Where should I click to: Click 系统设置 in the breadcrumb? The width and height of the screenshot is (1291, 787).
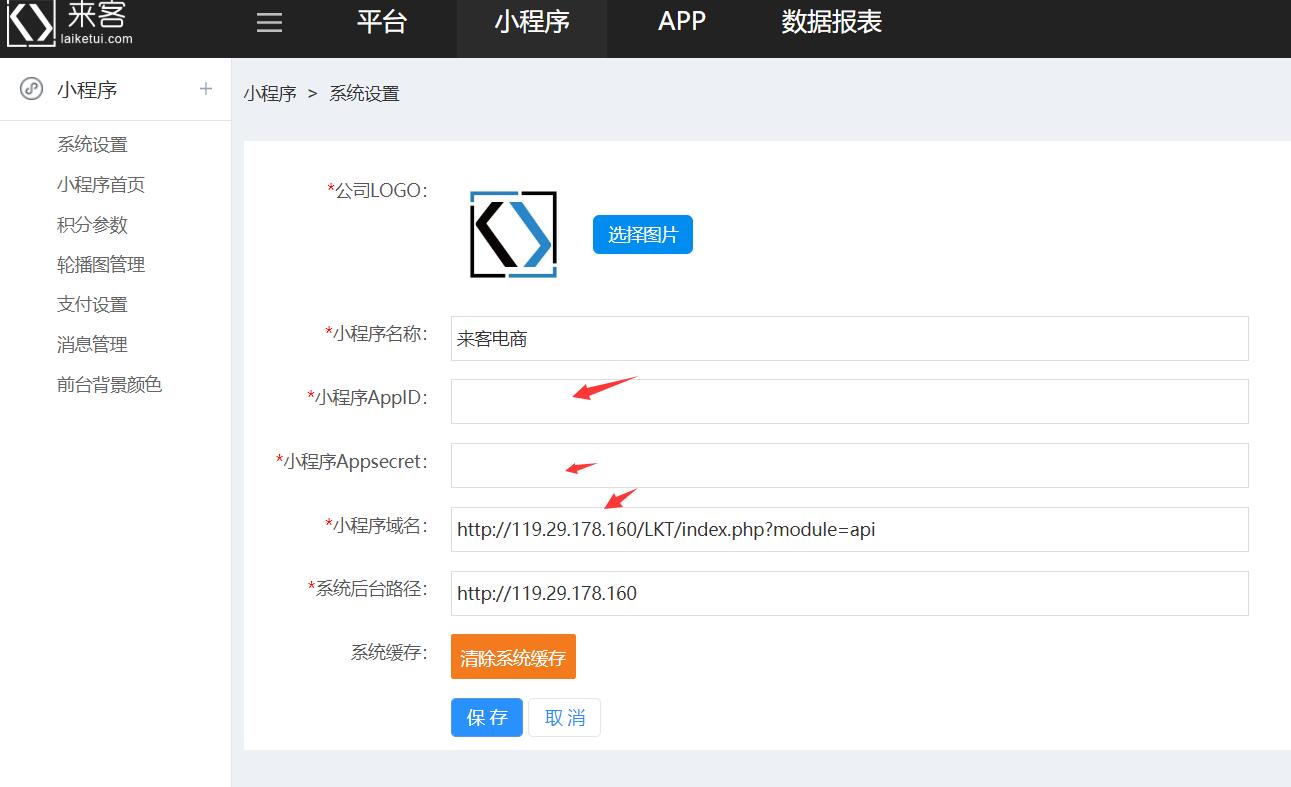pyautogui.click(x=364, y=94)
